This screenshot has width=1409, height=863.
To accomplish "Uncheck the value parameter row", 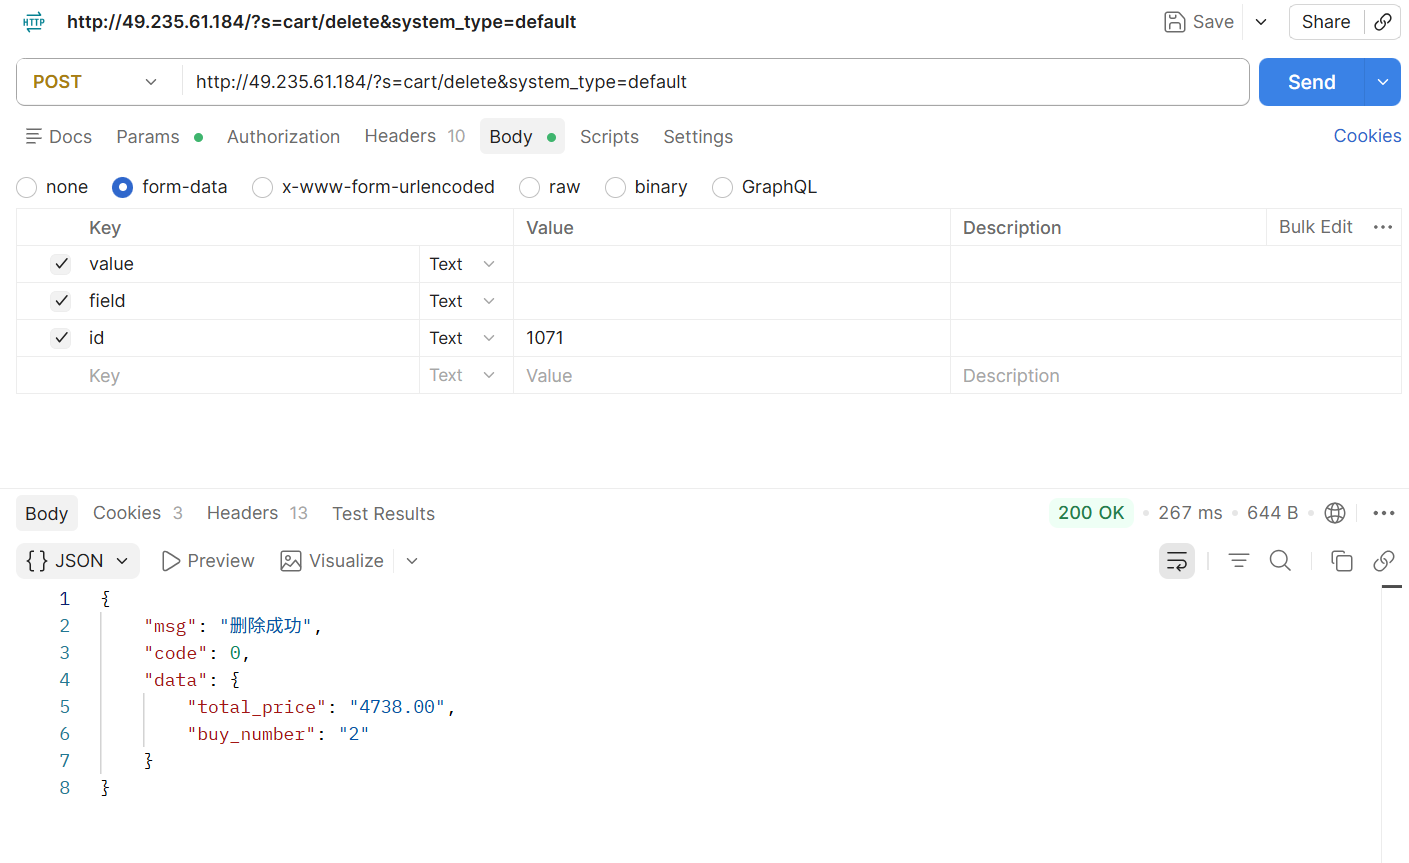I will pos(61,264).
